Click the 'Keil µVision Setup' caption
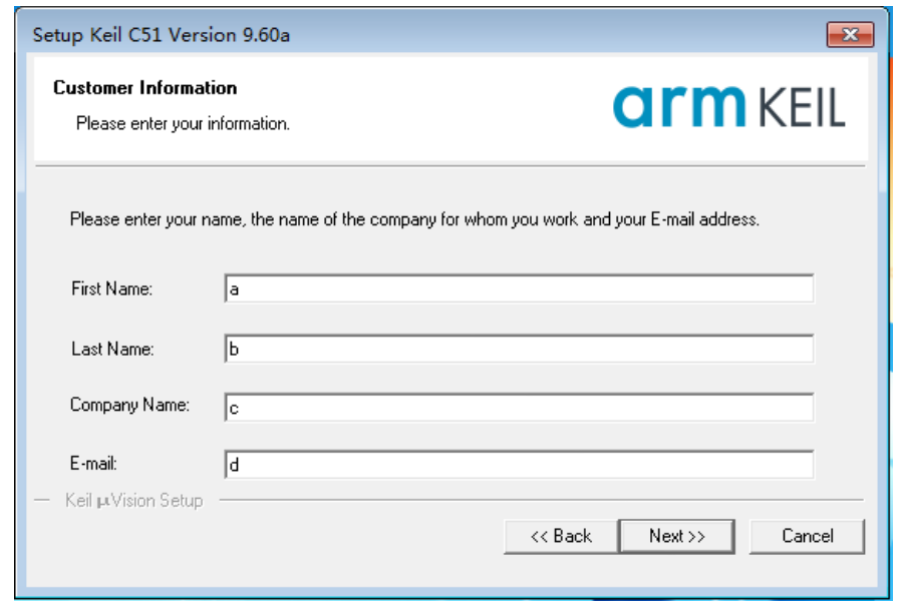This screenshot has width=905, height=609. pos(134,500)
